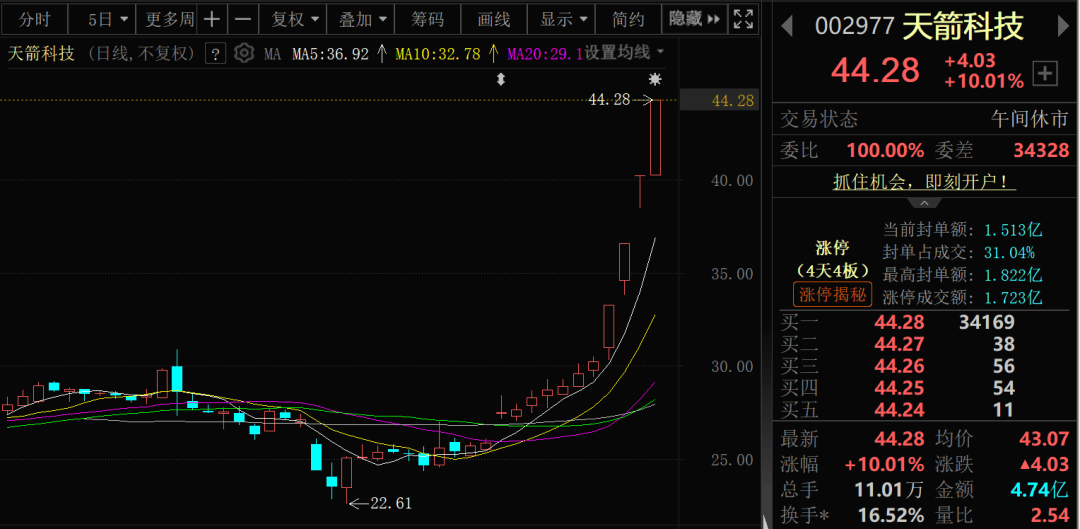Open the question mark help icon
Viewport: 1080px width, 529px height.
click(x=216, y=54)
